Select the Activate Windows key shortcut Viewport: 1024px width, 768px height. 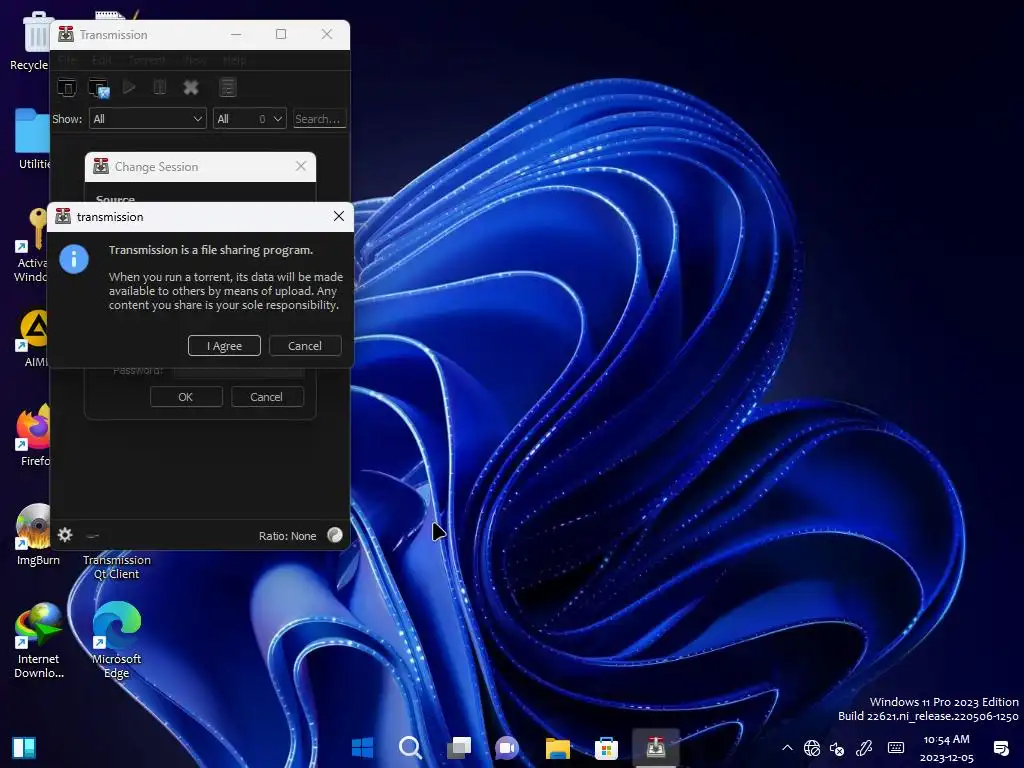tap(31, 244)
